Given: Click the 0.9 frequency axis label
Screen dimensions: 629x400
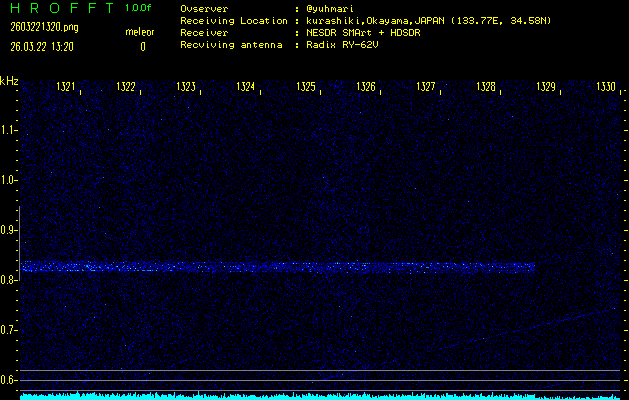Looking at the screenshot, I should (9, 230).
